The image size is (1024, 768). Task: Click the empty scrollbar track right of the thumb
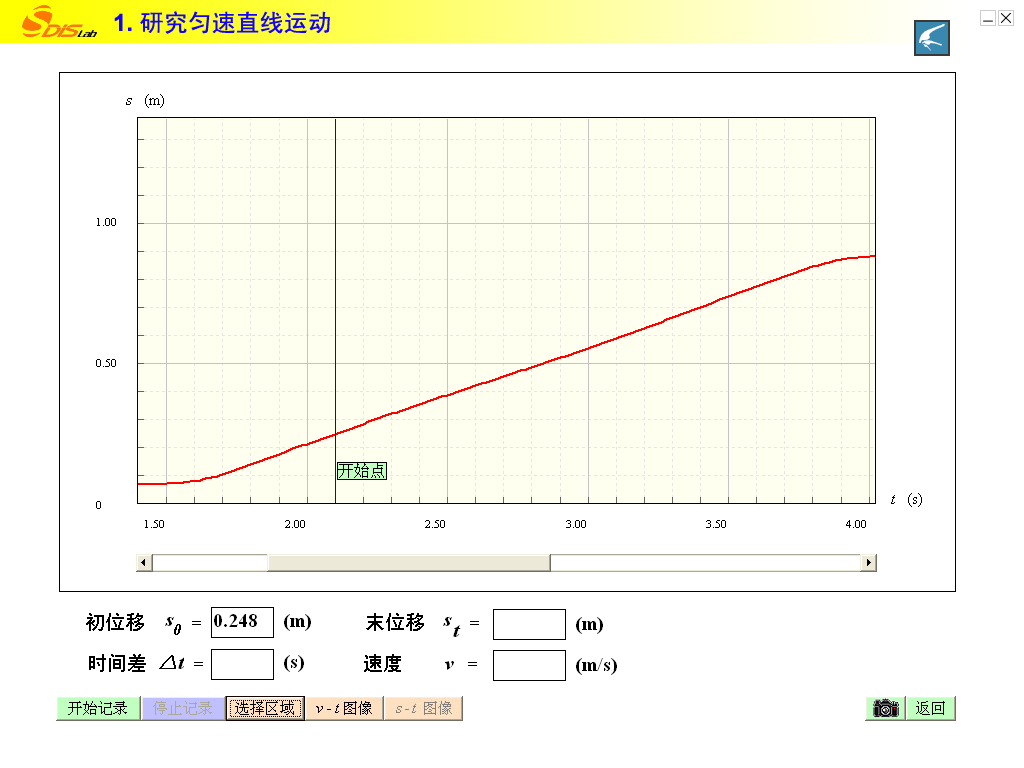click(705, 563)
